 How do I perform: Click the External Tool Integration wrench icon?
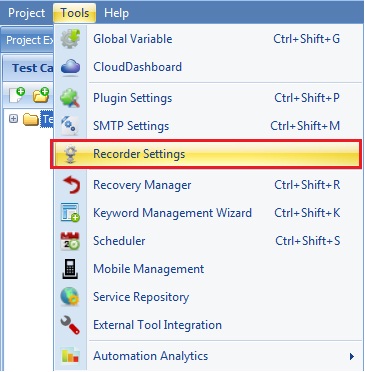(x=70, y=325)
